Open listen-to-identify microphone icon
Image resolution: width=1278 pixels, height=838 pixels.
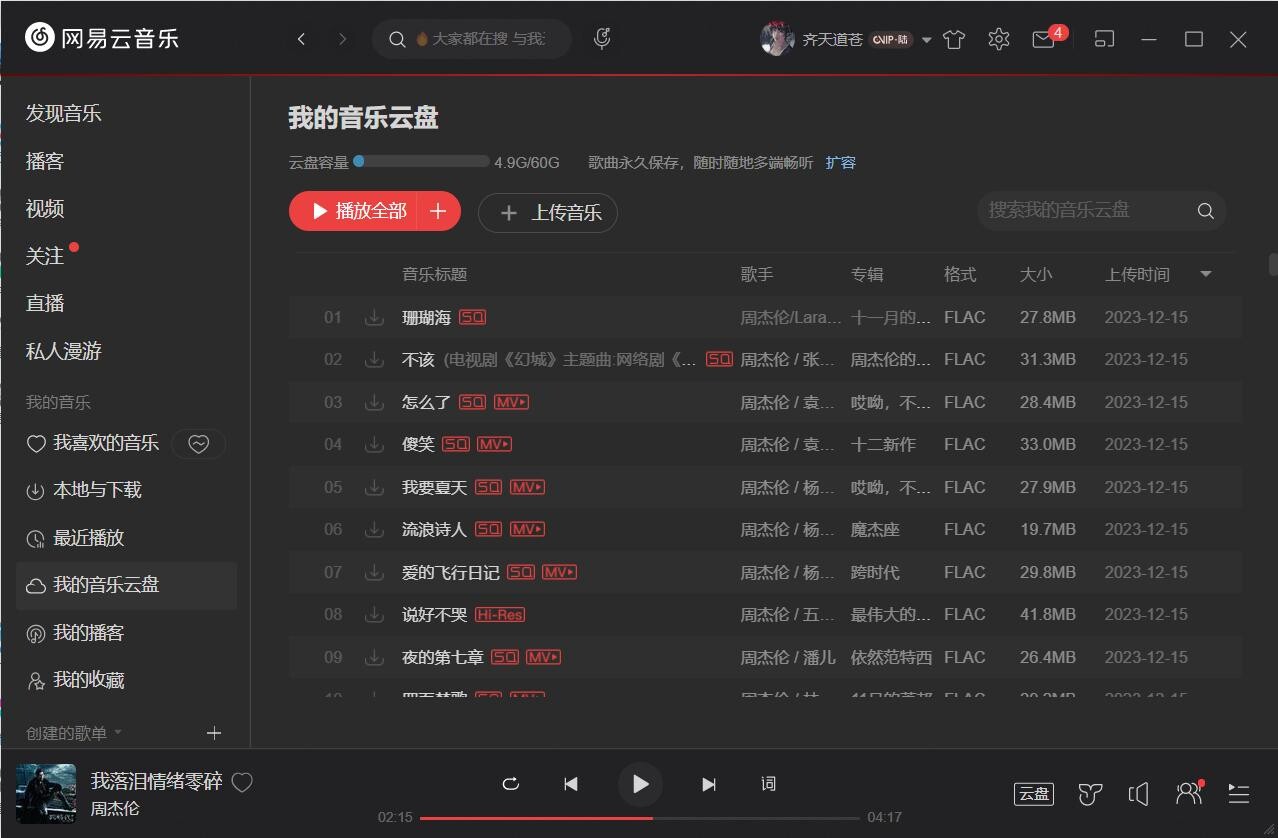[602, 39]
